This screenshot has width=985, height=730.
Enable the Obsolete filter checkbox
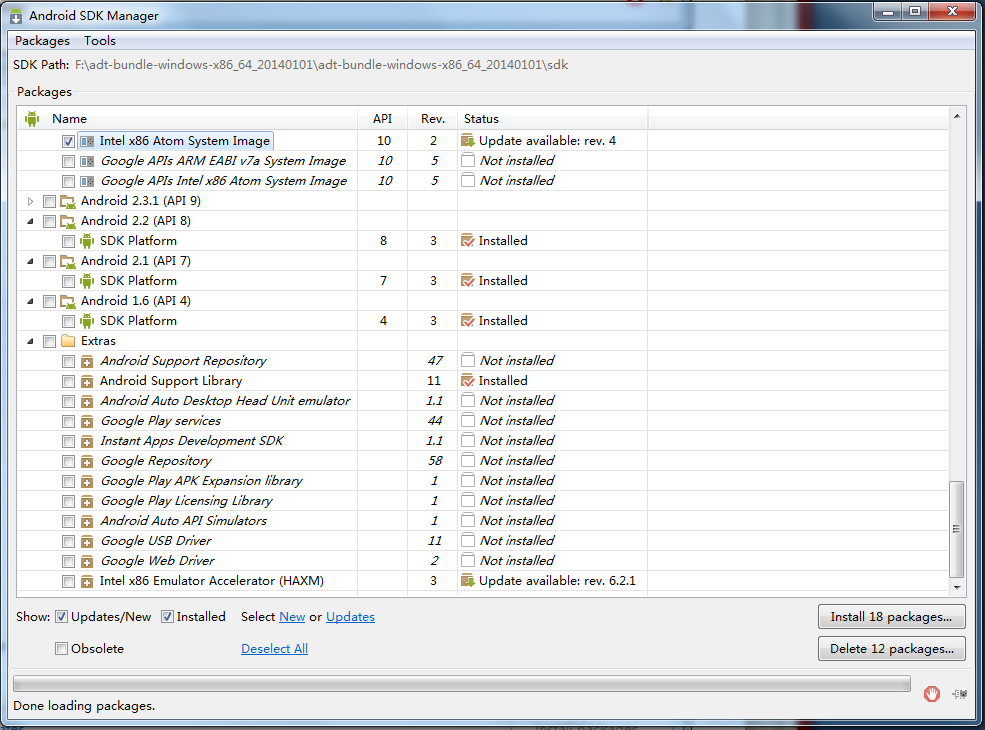pyautogui.click(x=62, y=649)
